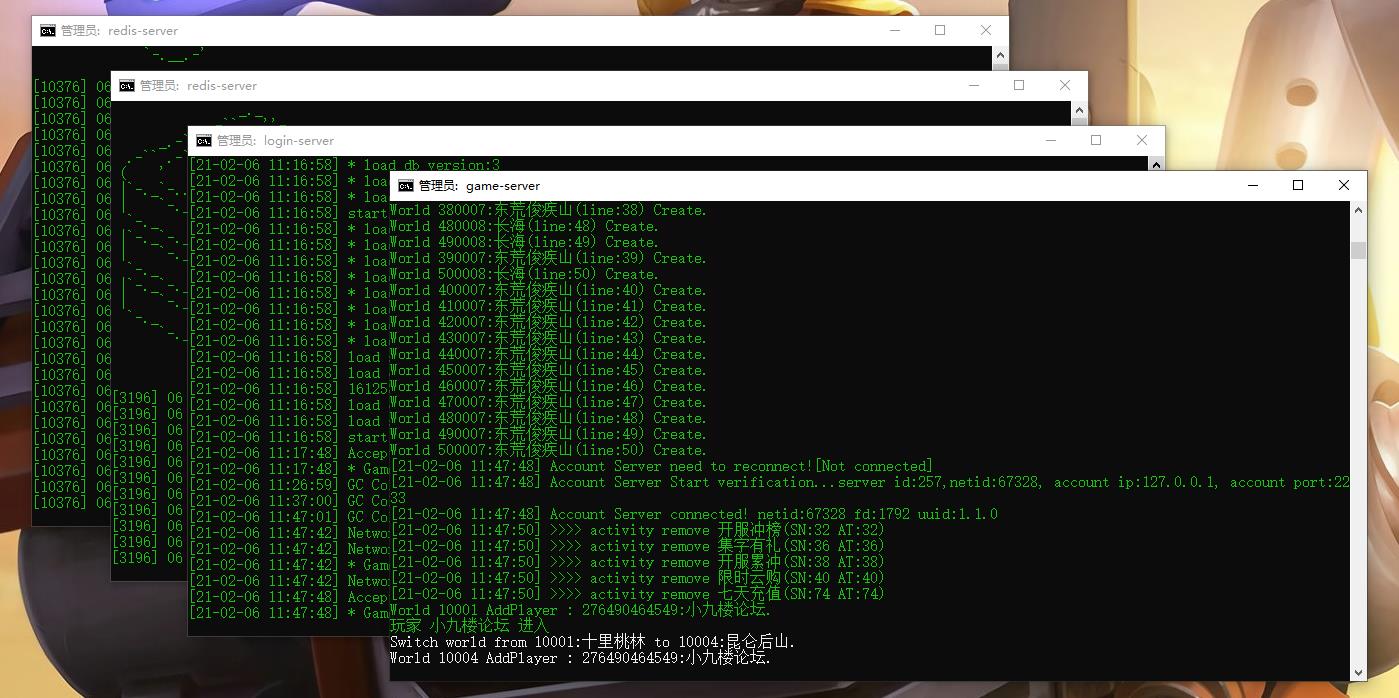Maximize the rear-most redis-server window
The height and width of the screenshot is (698, 1399).
(940, 30)
